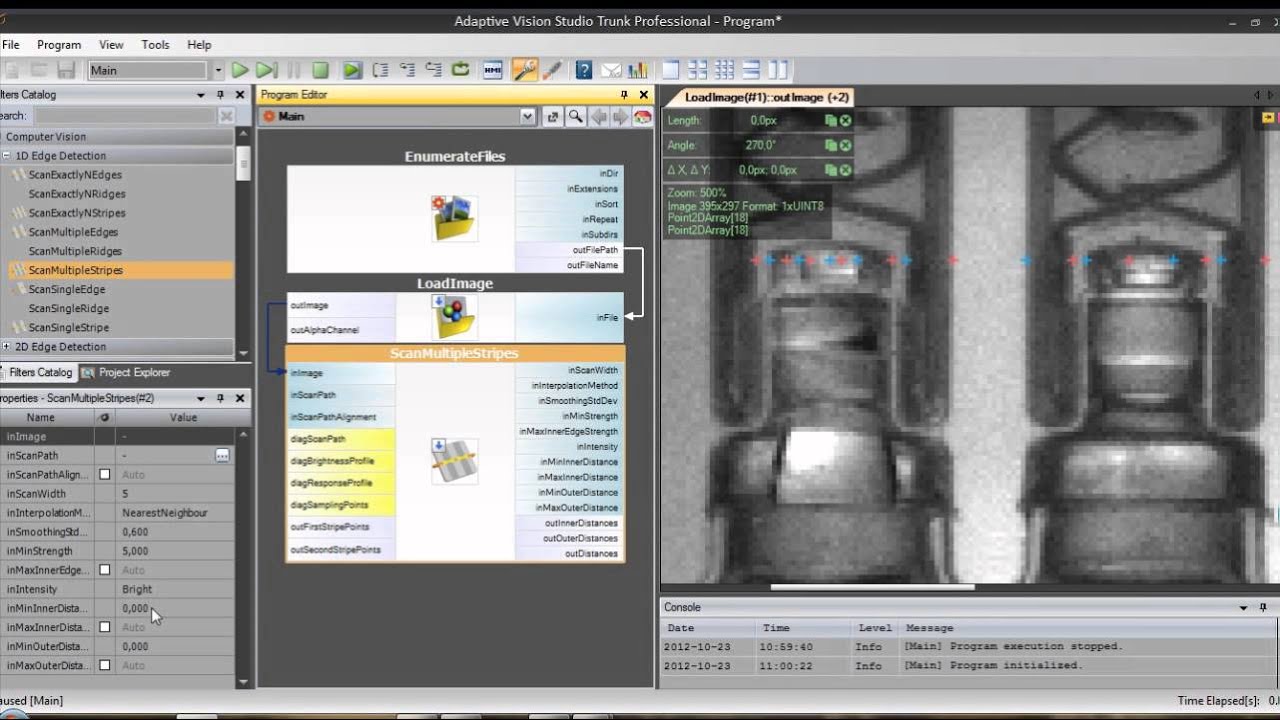Screen dimensions: 1280x720
Task: Clear the Angle measurement with its green X
Action: coord(846,145)
